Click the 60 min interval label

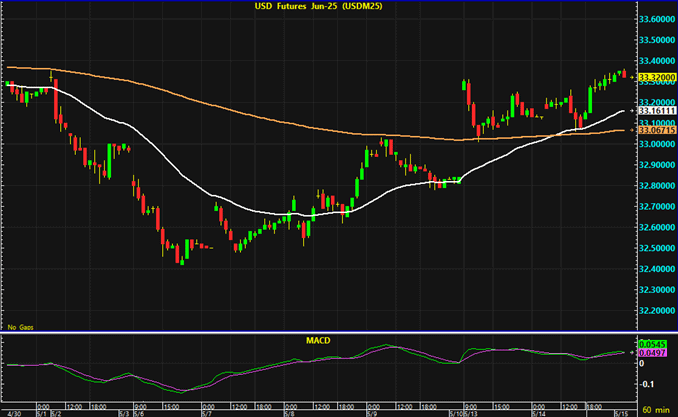click(x=656, y=411)
